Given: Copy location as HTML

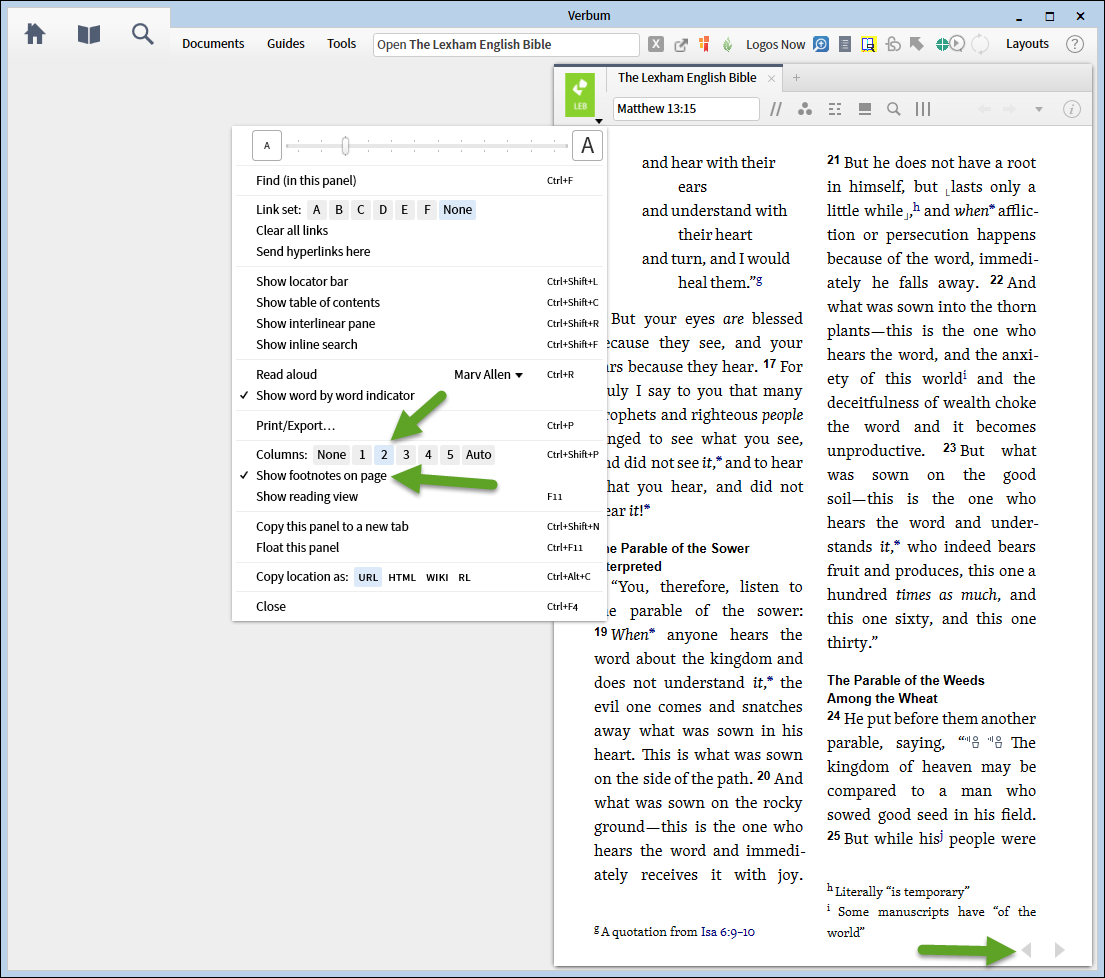Looking at the screenshot, I should [x=402, y=578].
